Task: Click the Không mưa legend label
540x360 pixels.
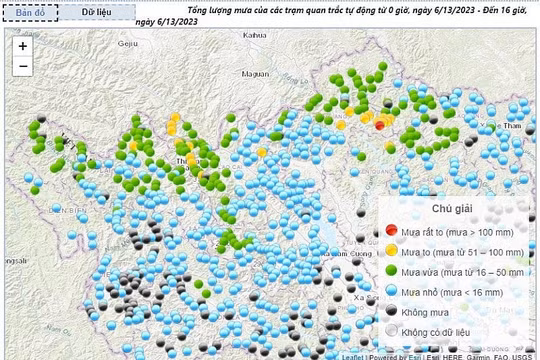Action: 425,313
